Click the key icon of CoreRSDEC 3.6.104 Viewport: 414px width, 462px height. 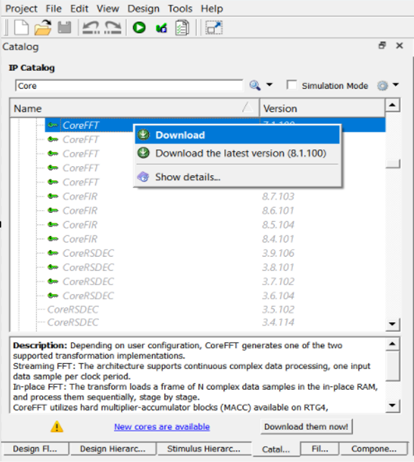[x=53, y=295]
